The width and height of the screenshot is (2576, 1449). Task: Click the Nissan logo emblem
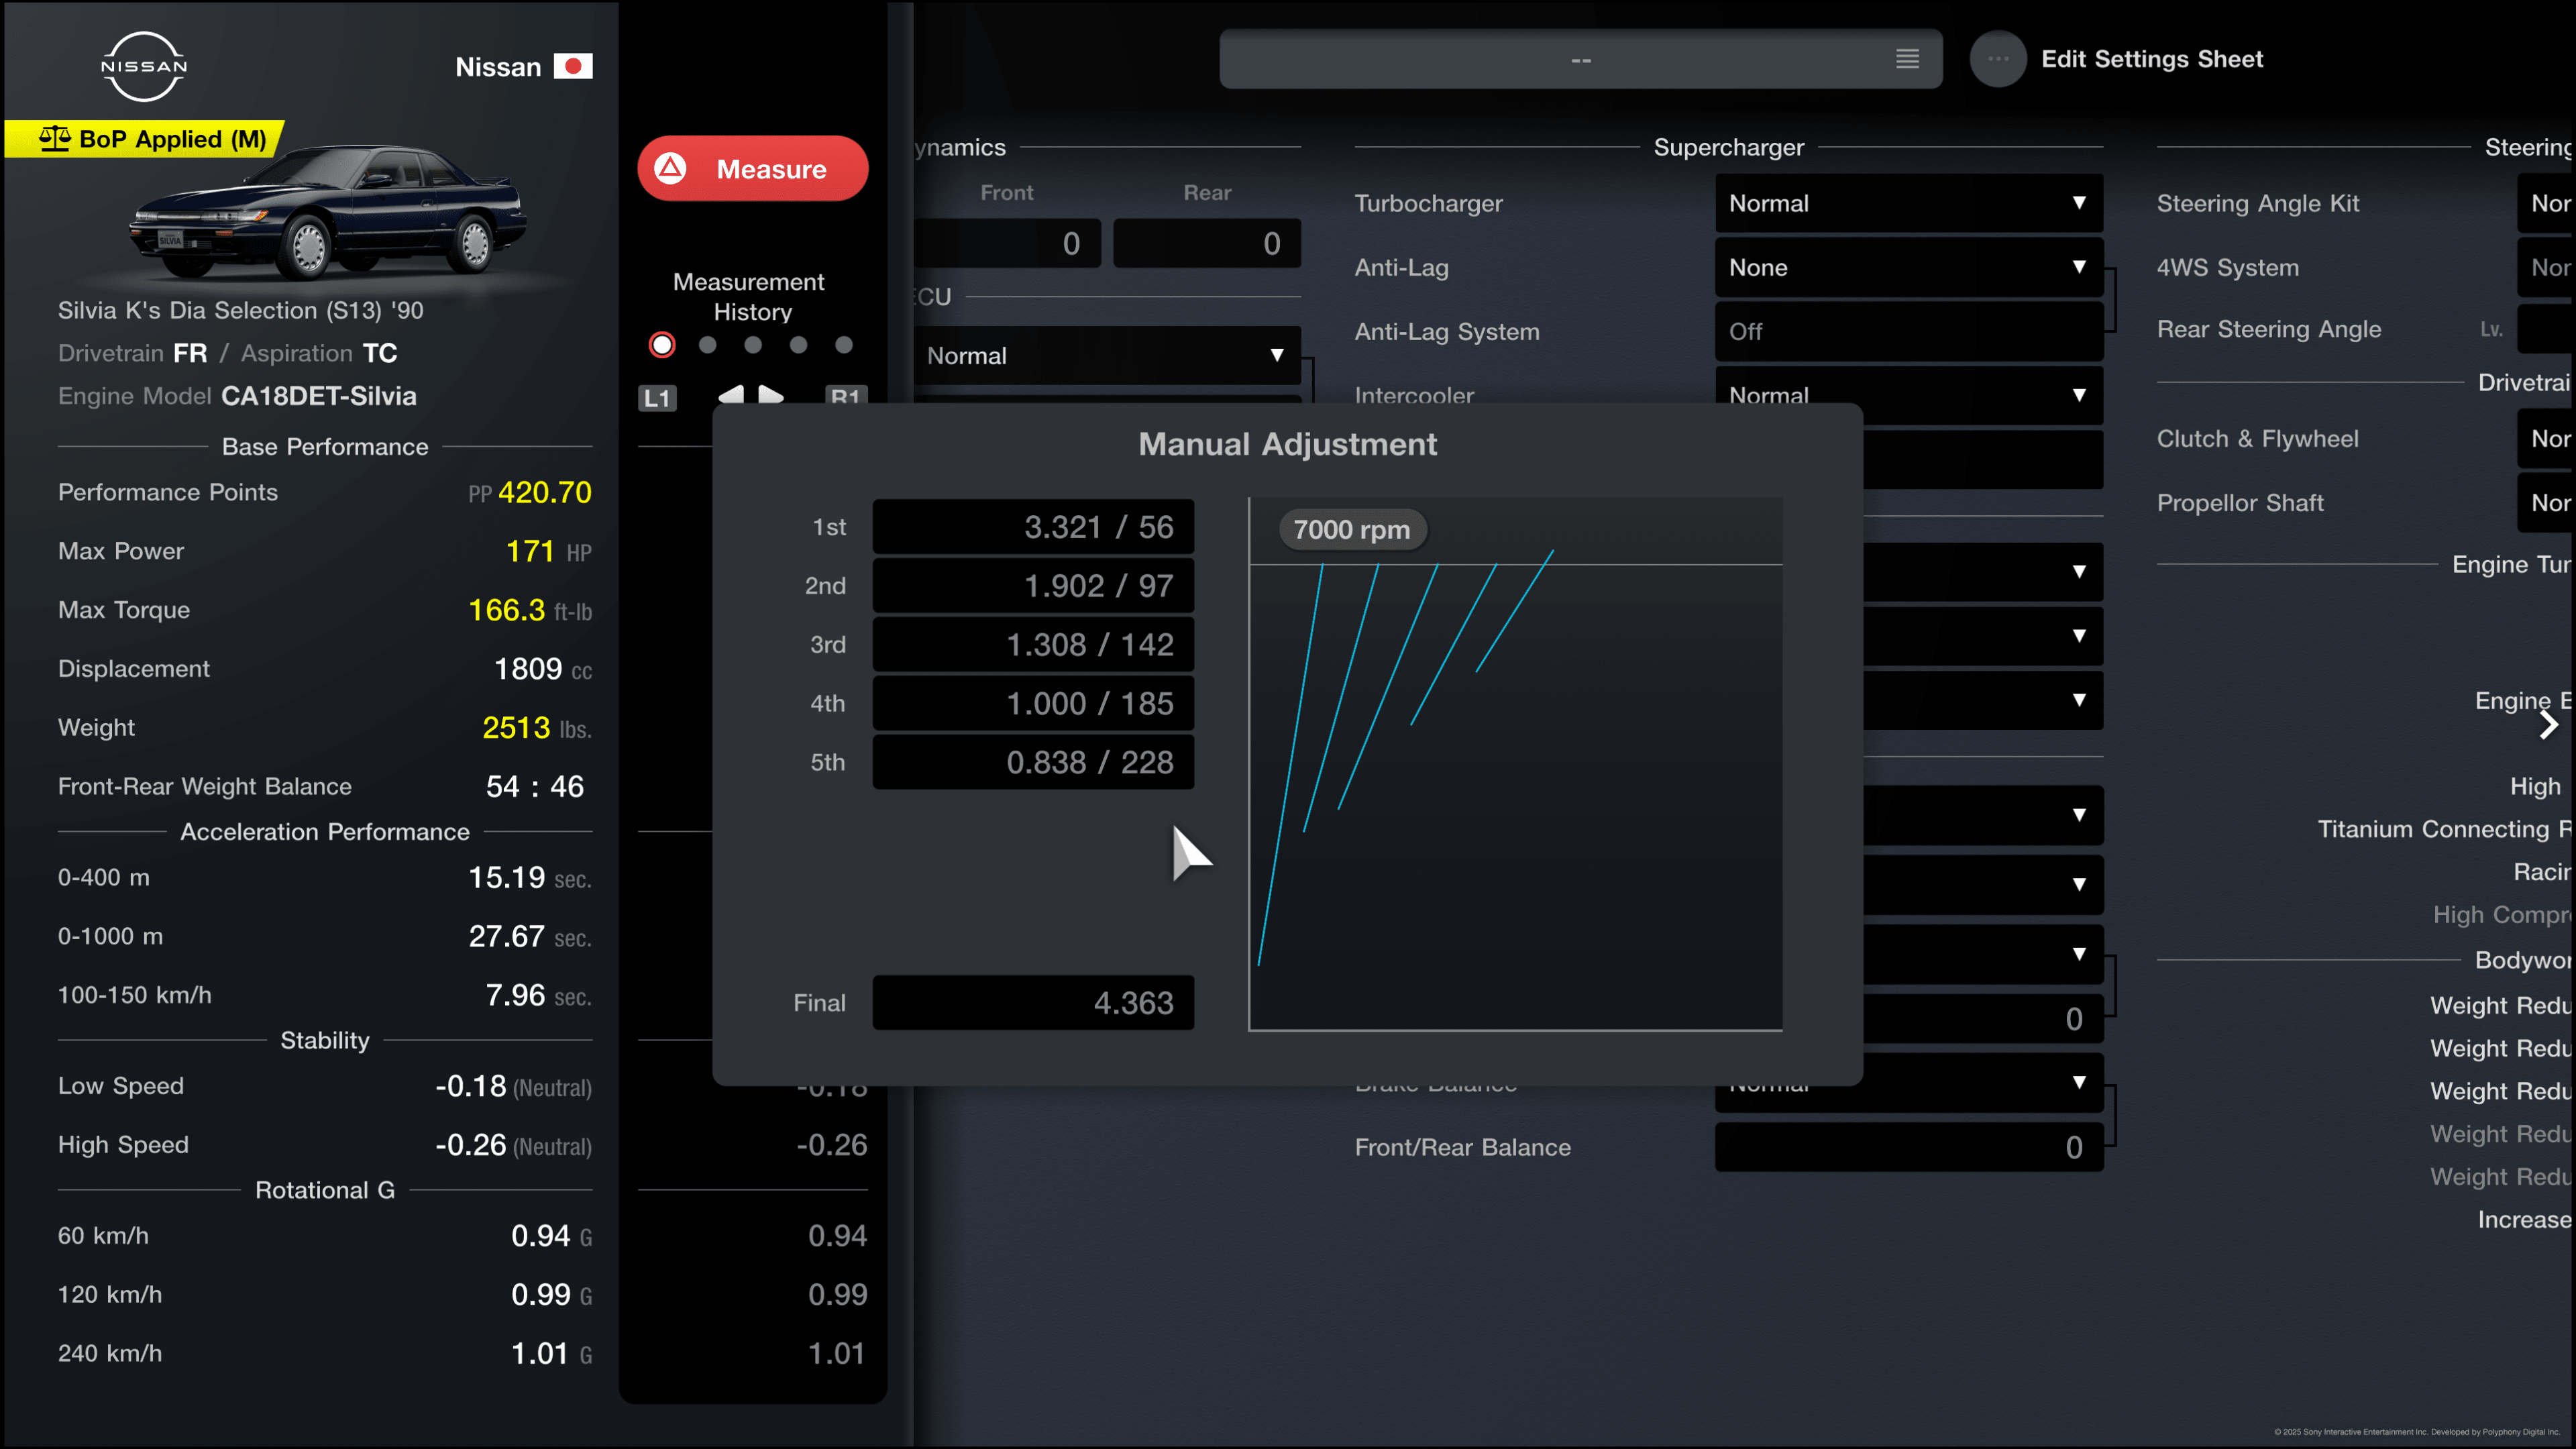144,66
